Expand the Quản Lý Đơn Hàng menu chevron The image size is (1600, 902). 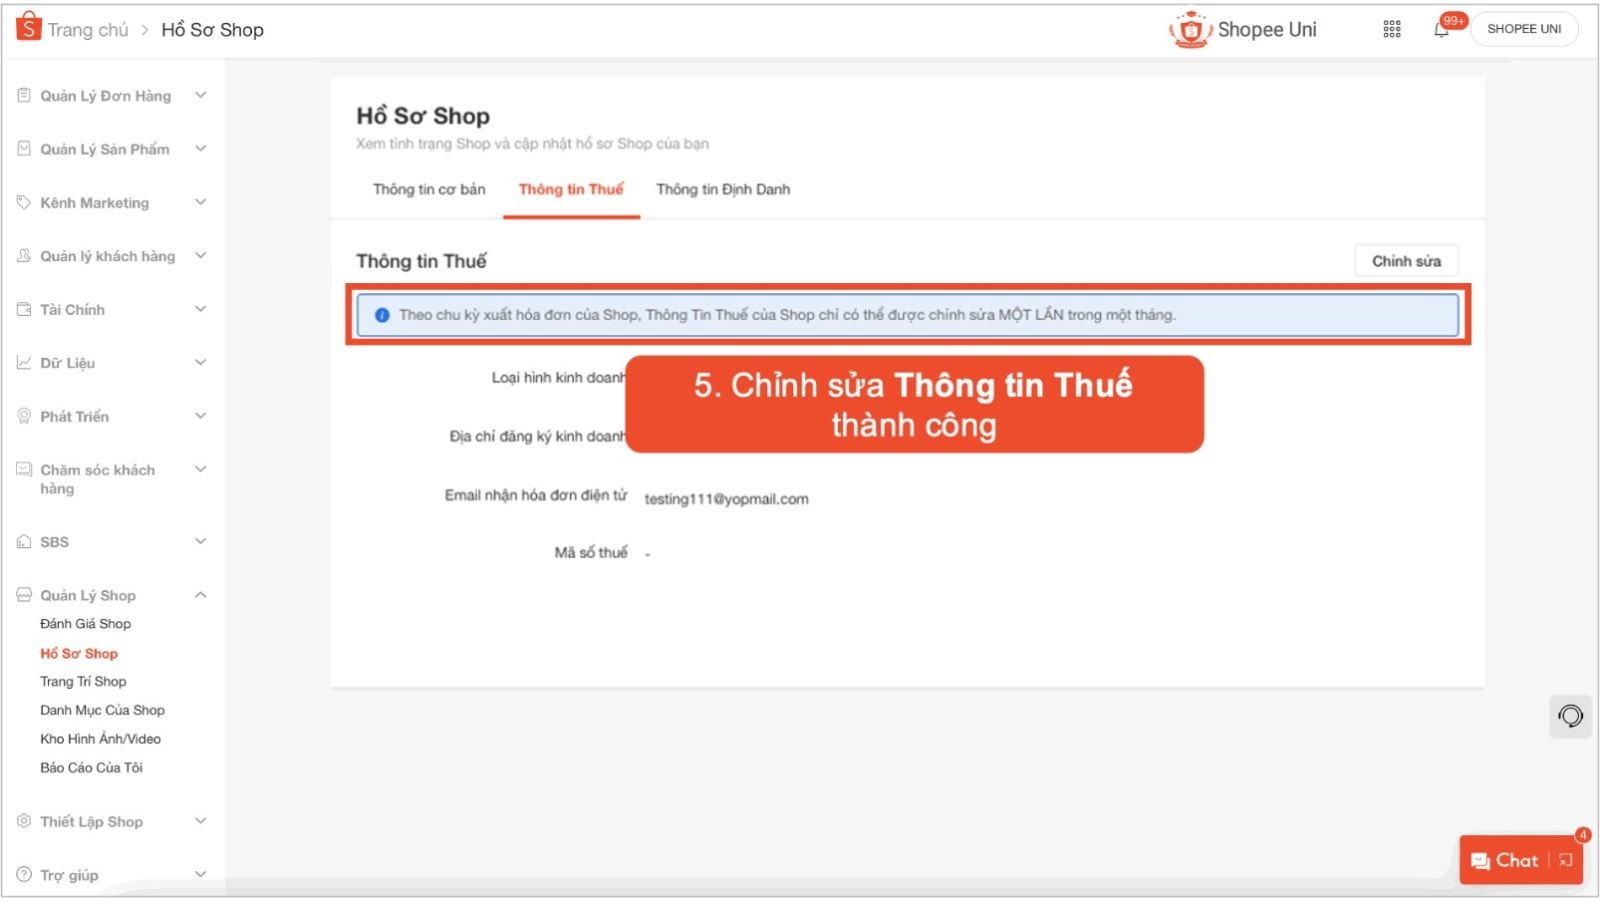(200, 95)
